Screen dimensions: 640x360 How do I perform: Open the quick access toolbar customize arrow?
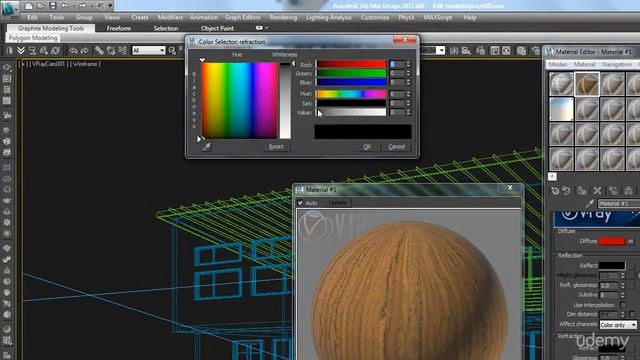(x=110, y=6)
